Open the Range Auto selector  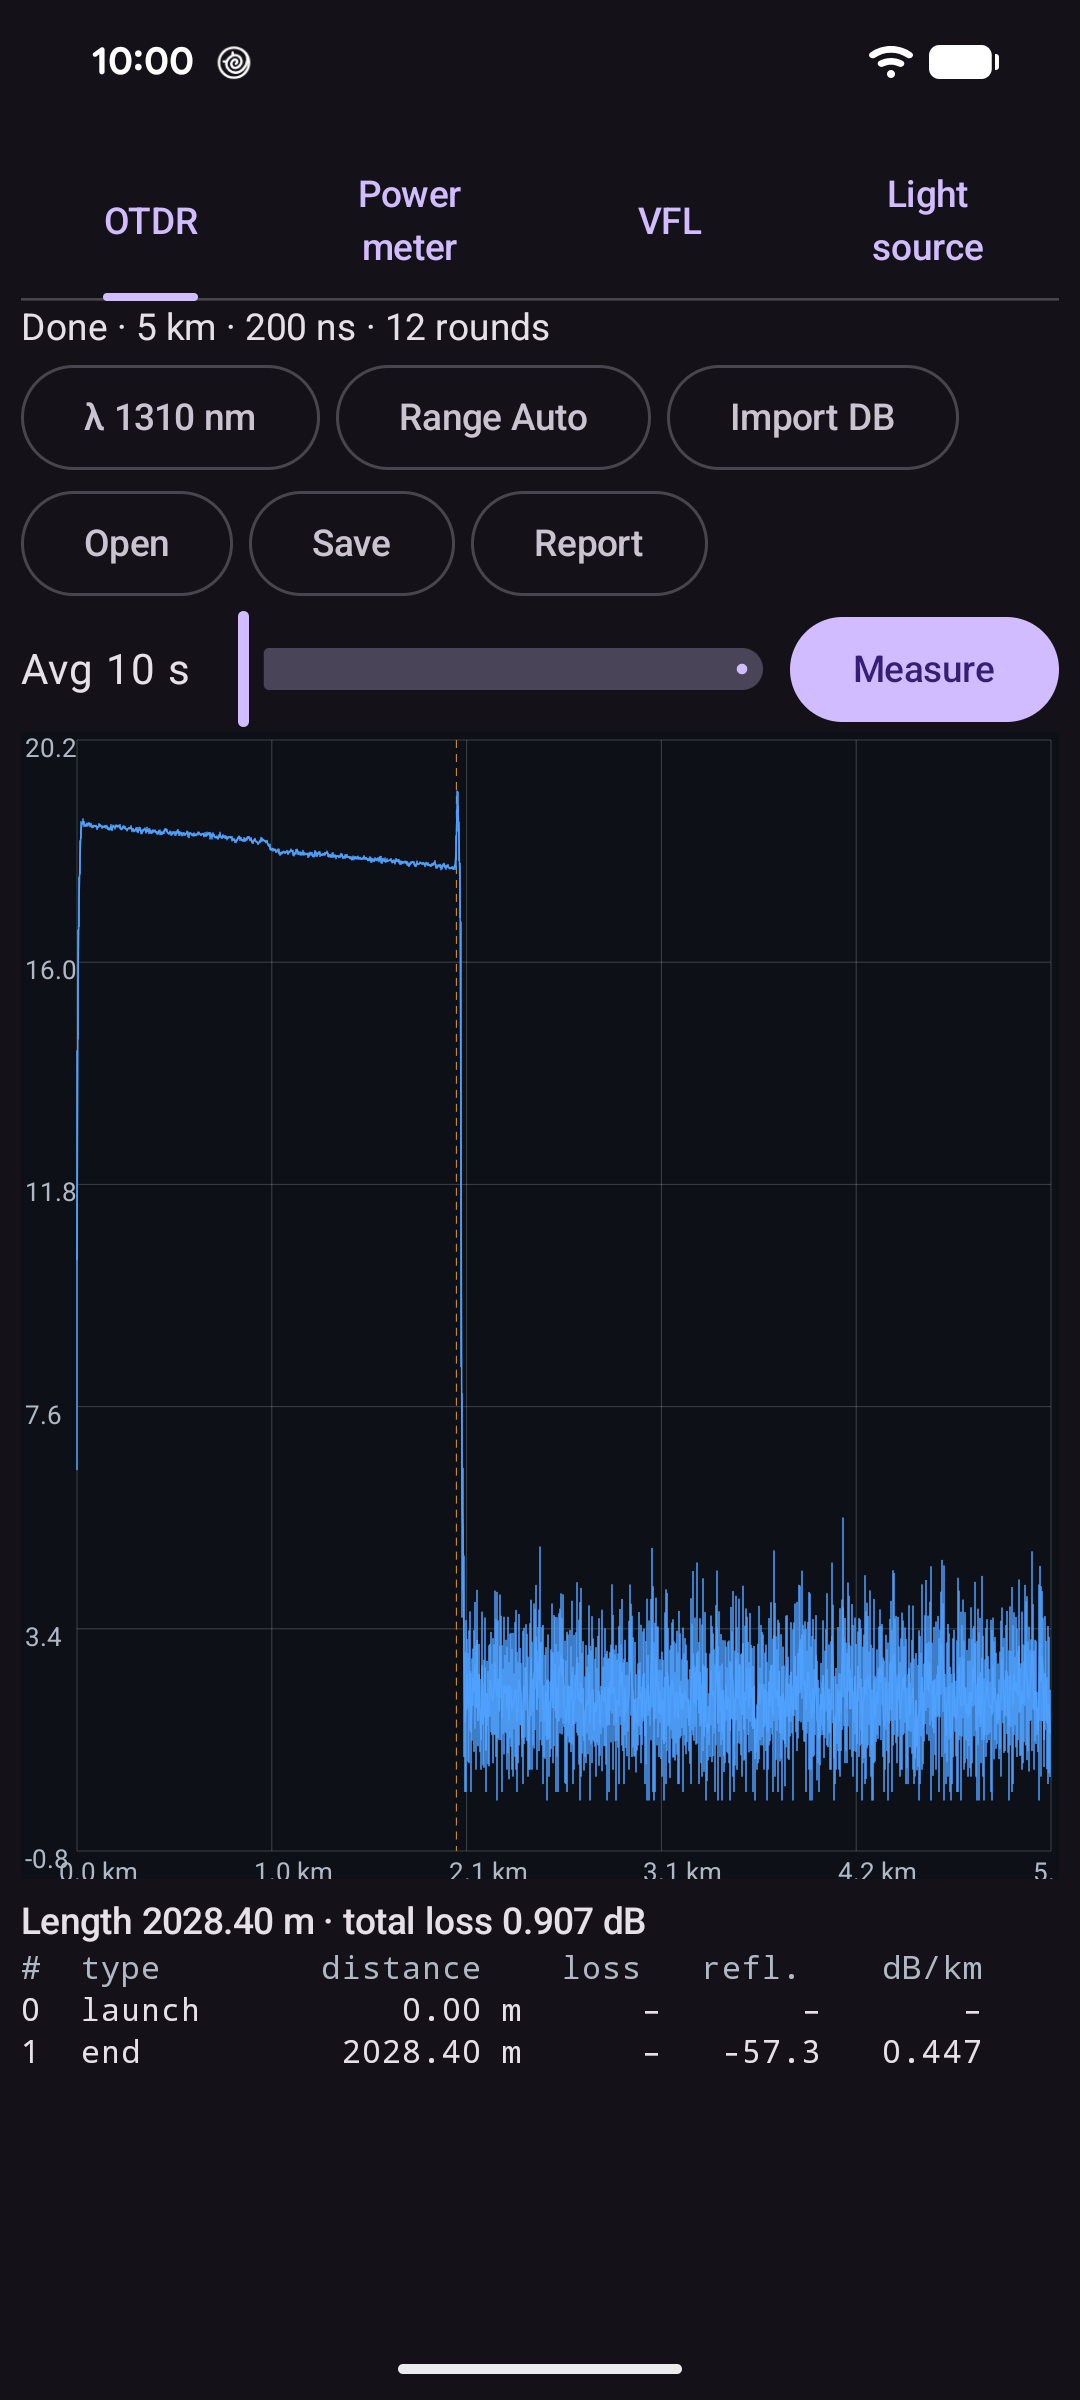point(493,418)
